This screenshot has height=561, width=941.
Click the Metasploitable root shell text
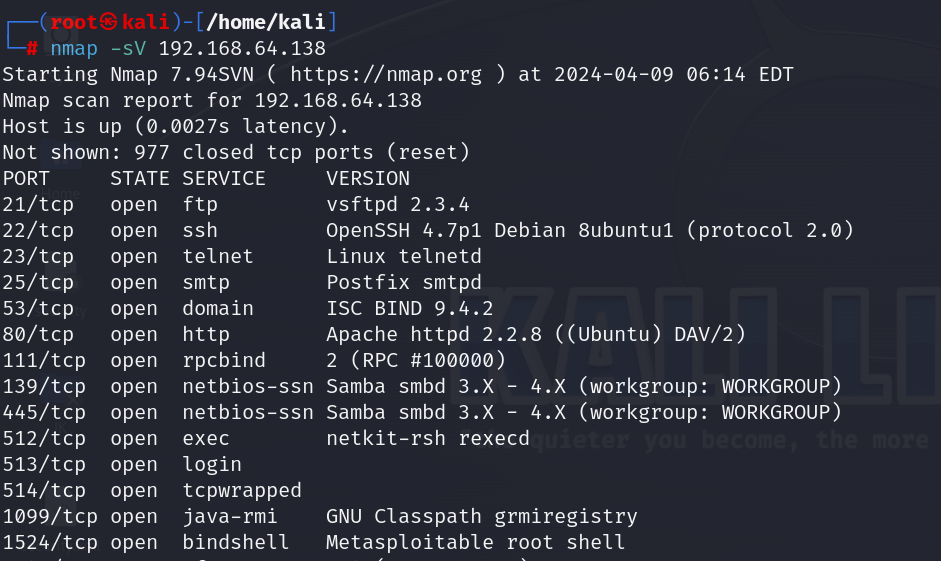click(x=475, y=543)
